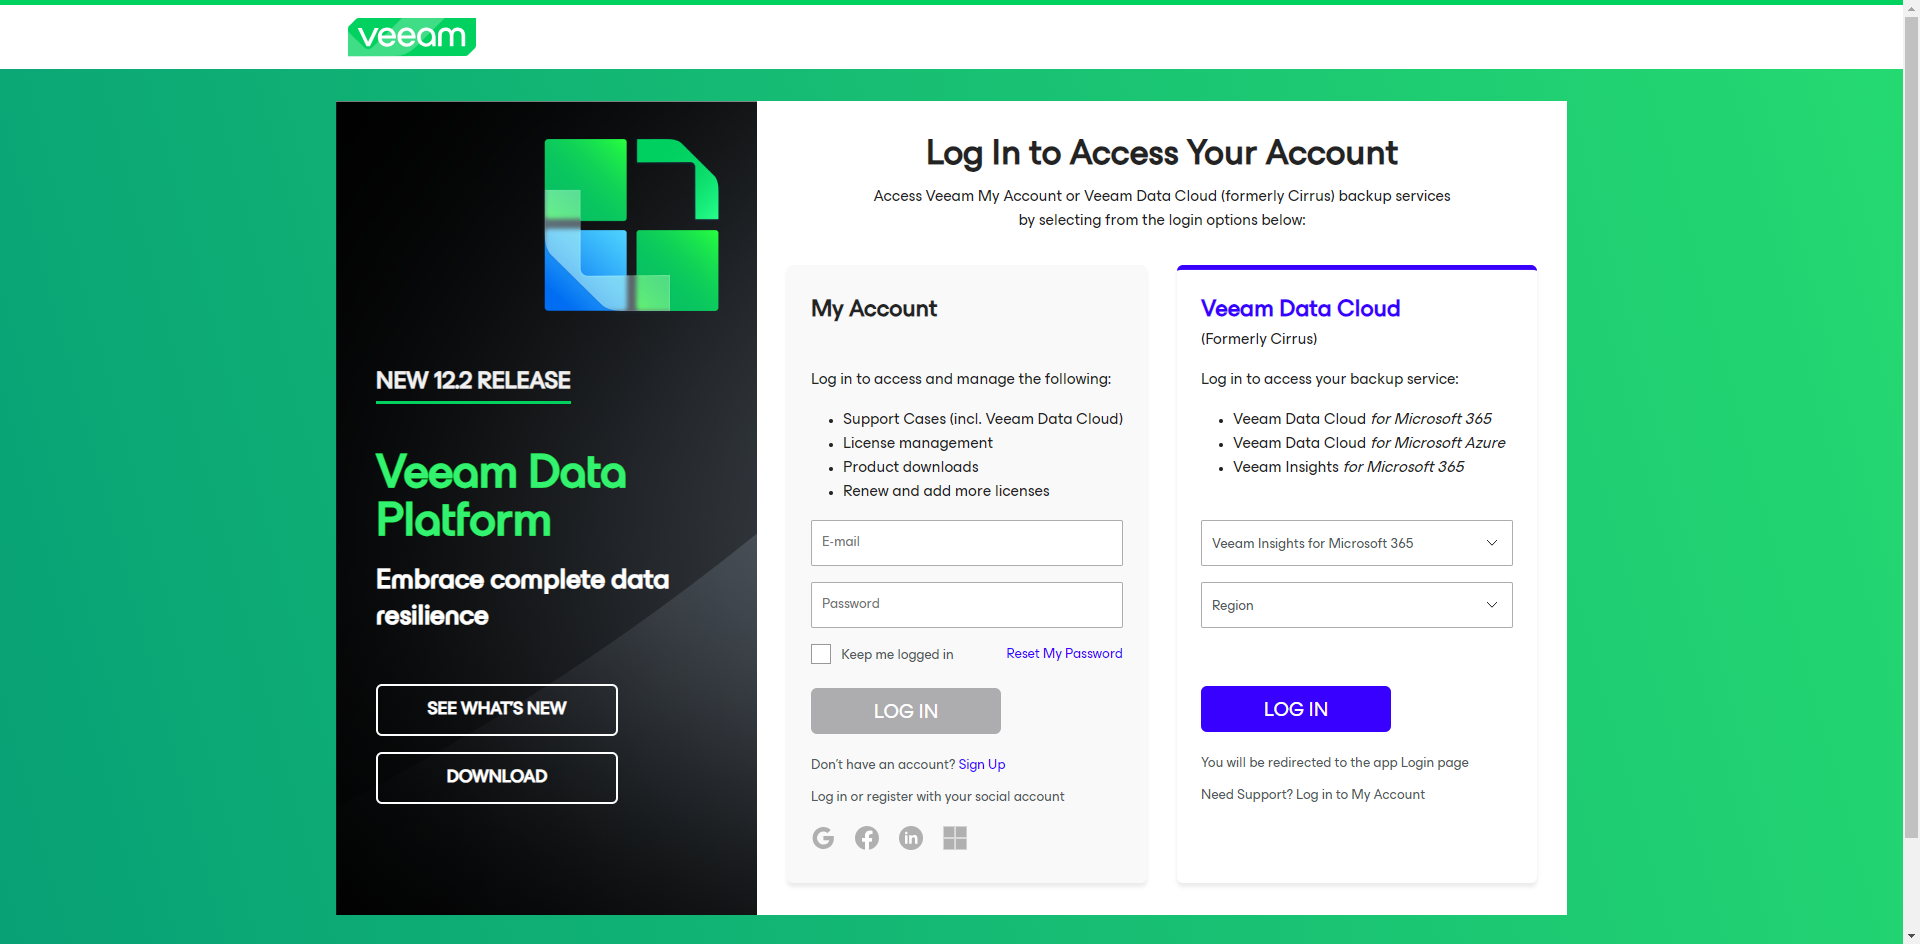Click 'Log in or register with your social account' text
The width and height of the screenshot is (1920, 944).
pyautogui.click(x=938, y=796)
